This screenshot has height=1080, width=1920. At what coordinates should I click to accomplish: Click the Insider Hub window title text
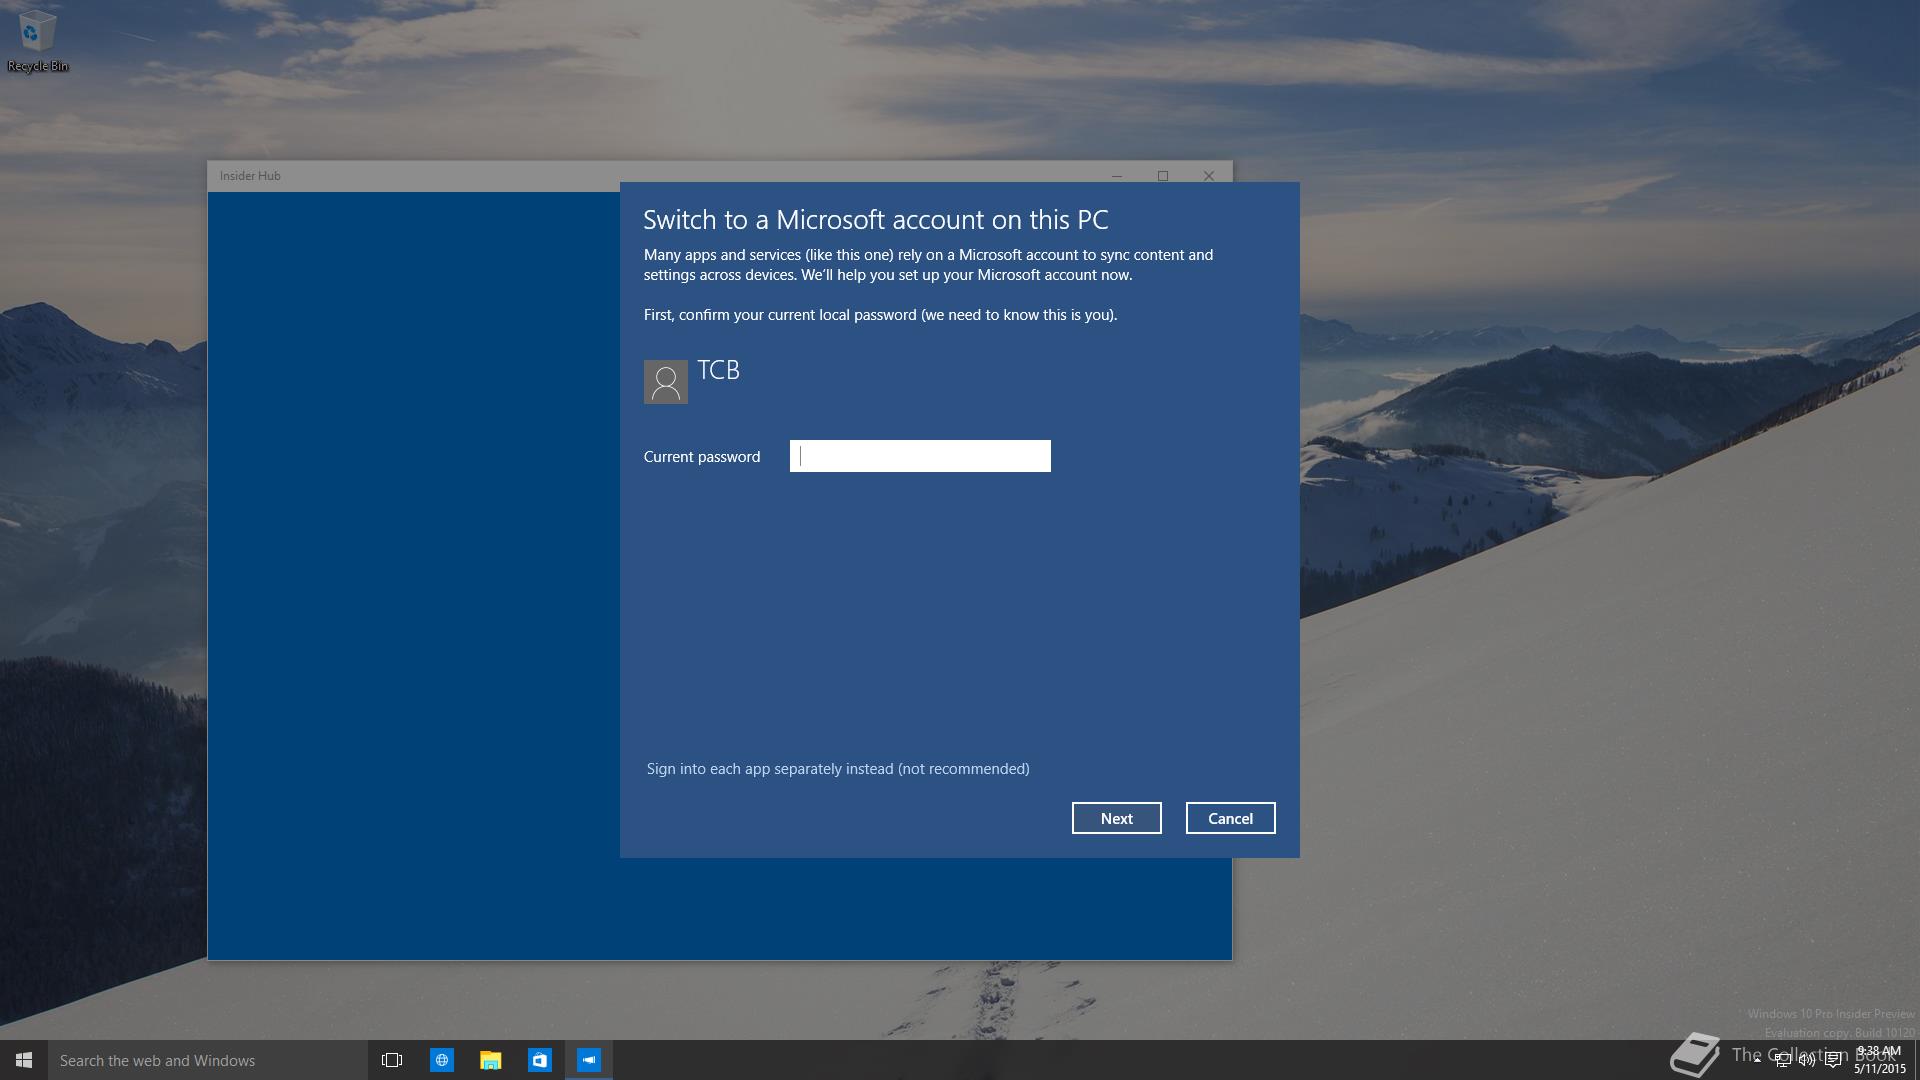(250, 176)
